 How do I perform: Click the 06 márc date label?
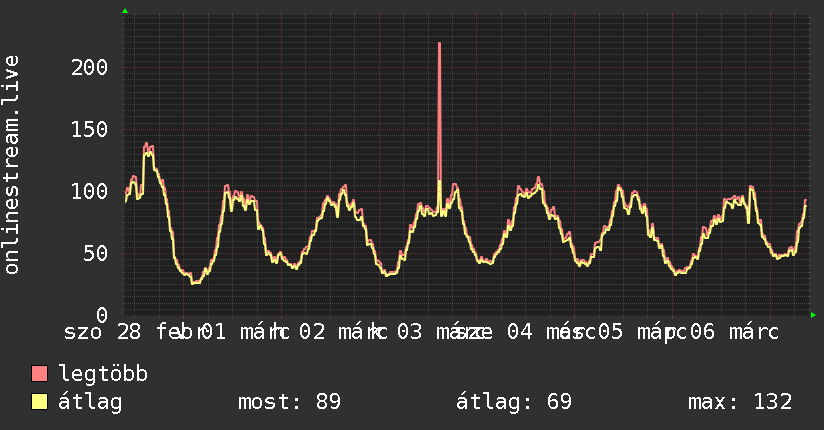(734, 332)
